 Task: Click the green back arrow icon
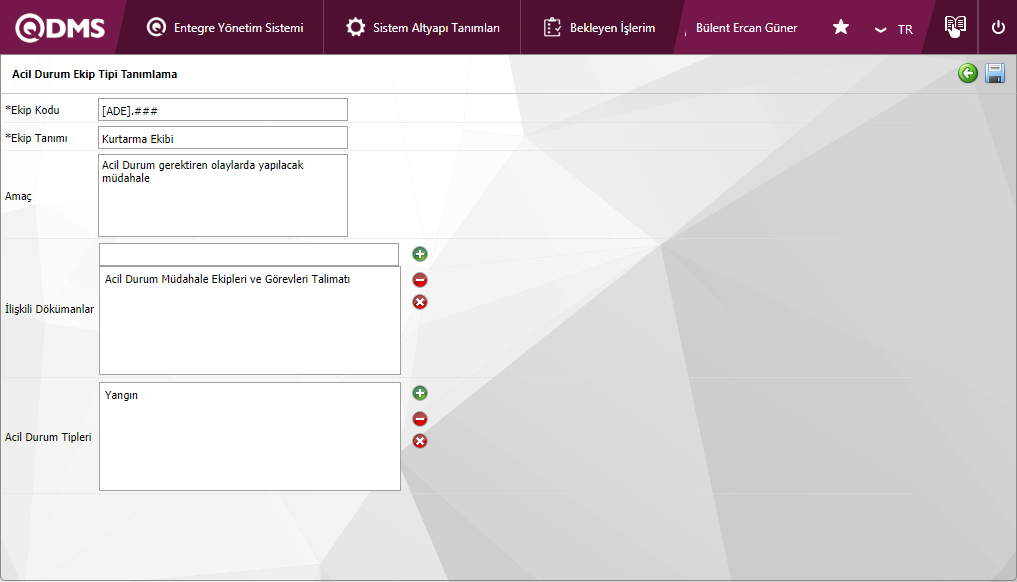[968, 73]
